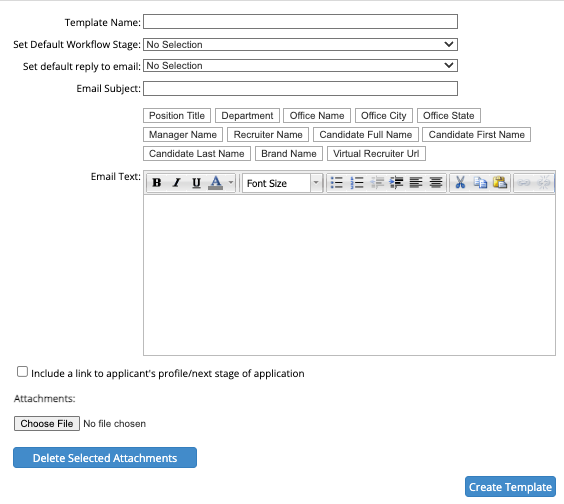The height and width of the screenshot is (504, 564).
Task: Click Choose File for attachments
Action: [47, 423]
